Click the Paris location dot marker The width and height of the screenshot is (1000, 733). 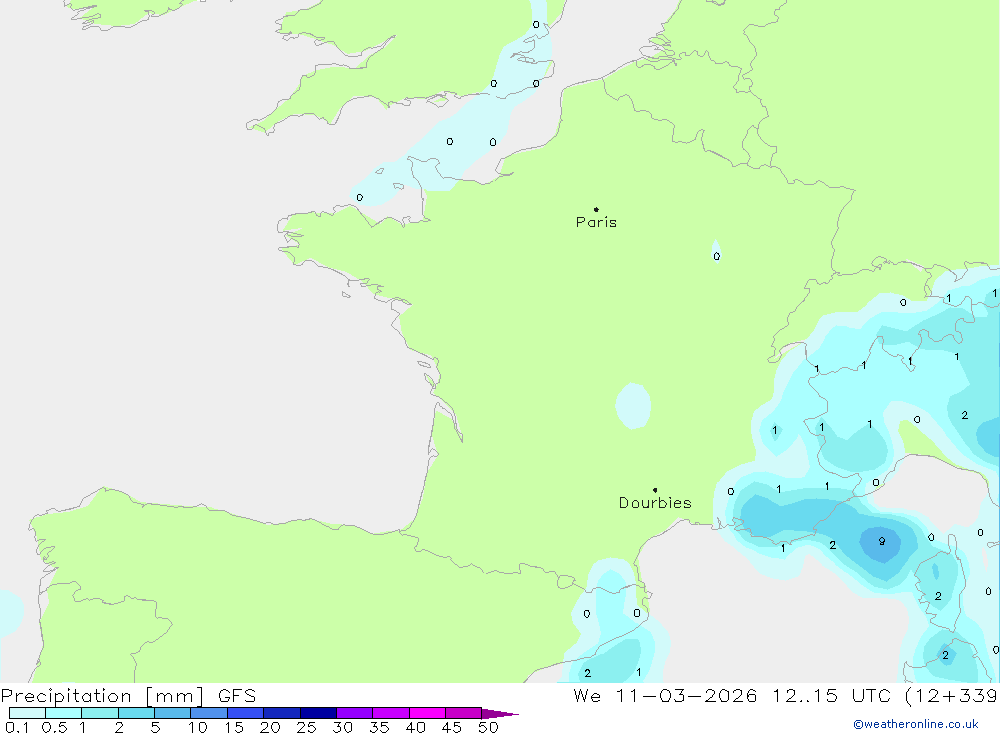pyautogui.click(x=596, y=209)
